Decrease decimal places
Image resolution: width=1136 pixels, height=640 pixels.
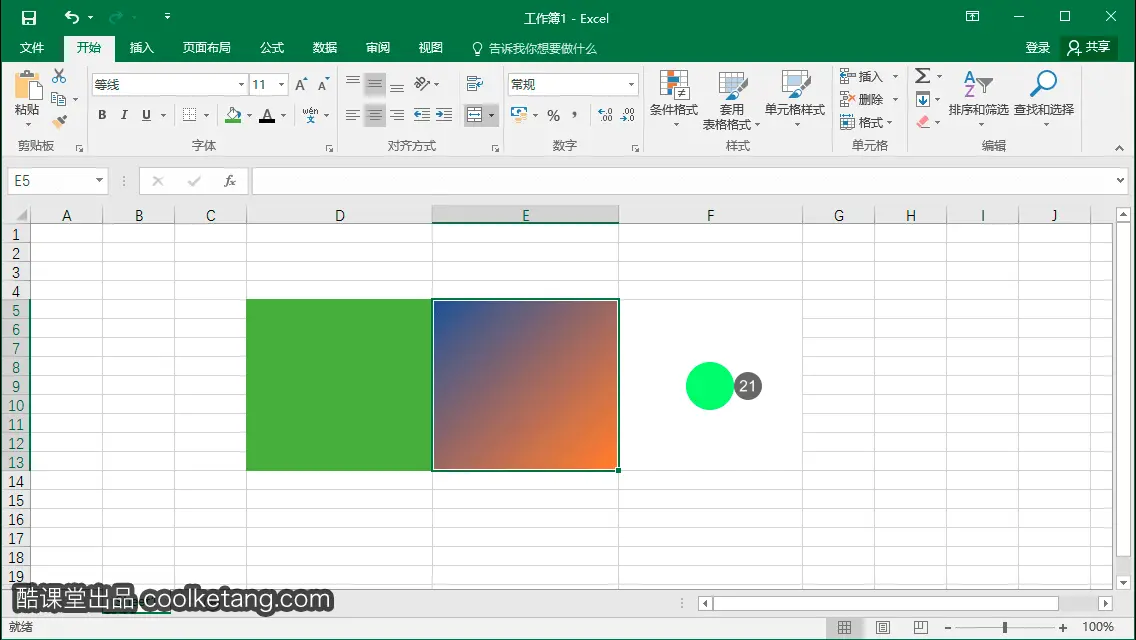[x=627, y=115]
